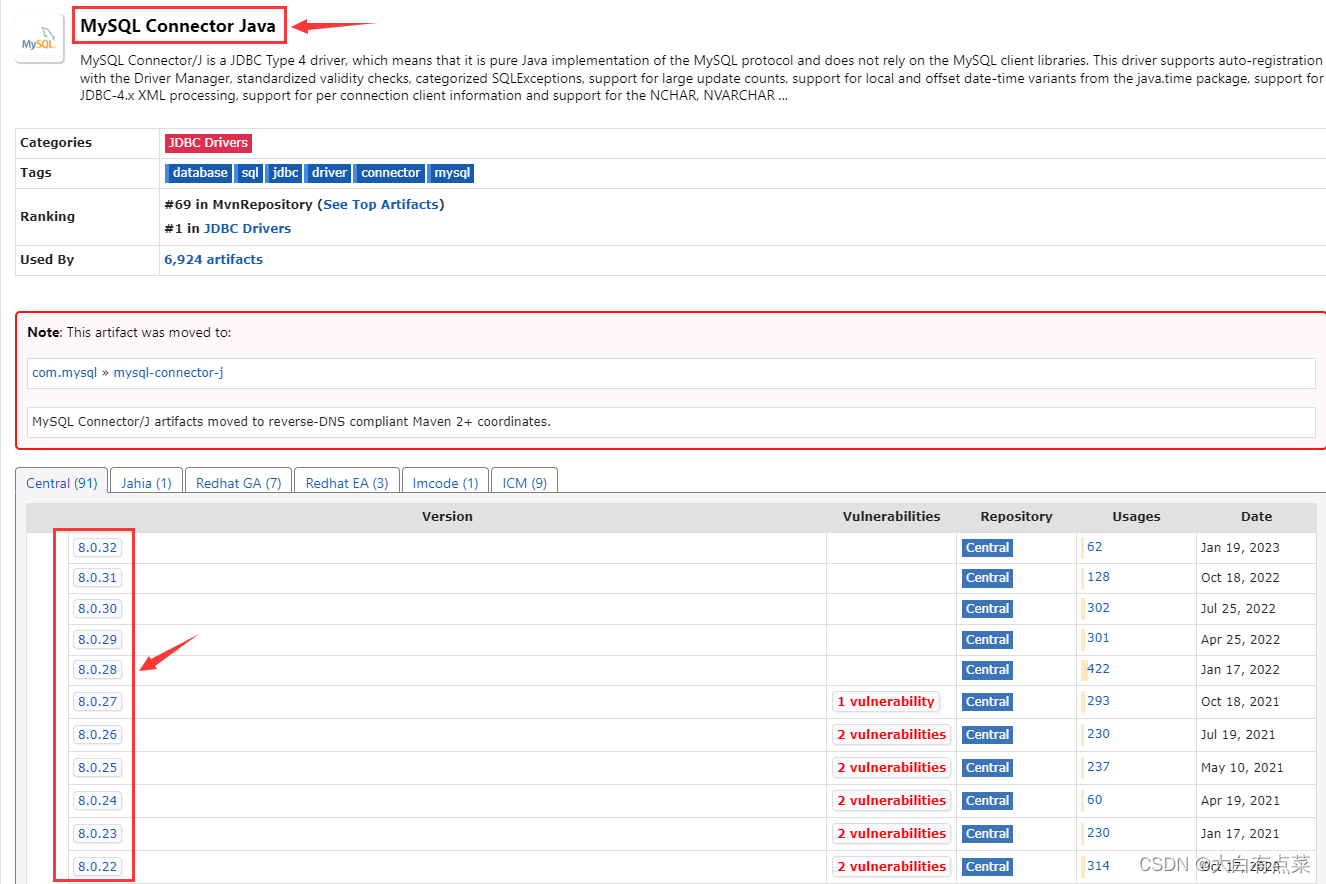The image size is (1326, 884).
Task: Select the connector tag
Action: 390,173
